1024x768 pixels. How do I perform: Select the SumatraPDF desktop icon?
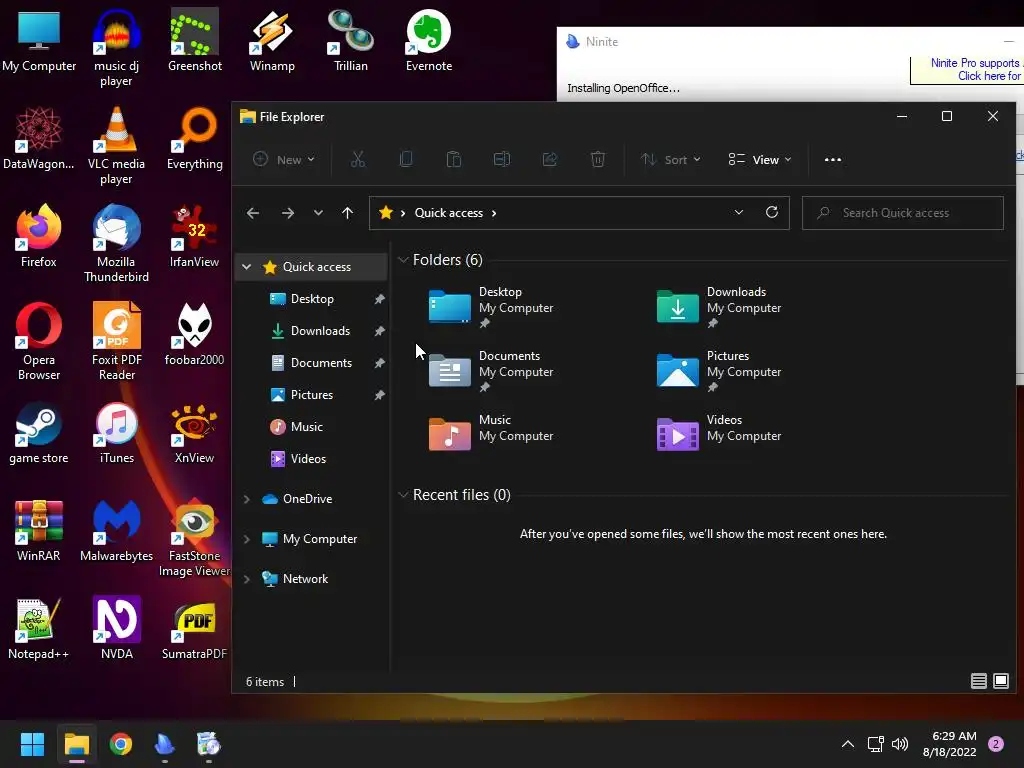tap(195, 628)
